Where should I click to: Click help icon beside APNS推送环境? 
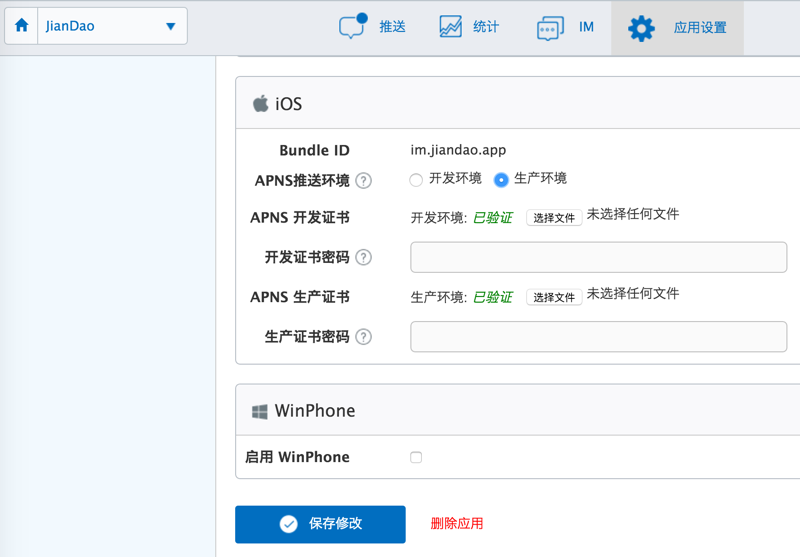point(364,181)
